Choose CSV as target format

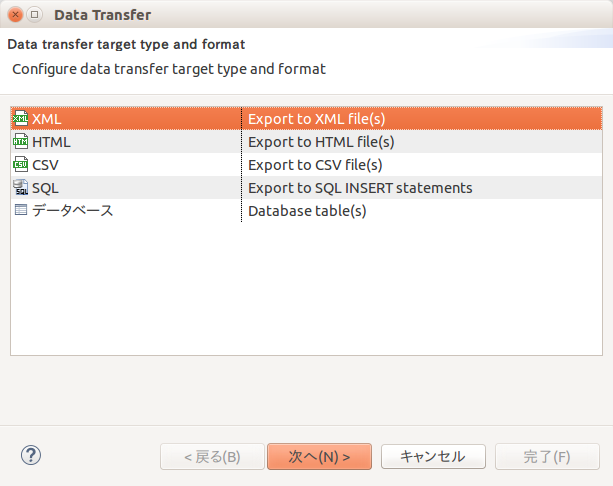306,165
